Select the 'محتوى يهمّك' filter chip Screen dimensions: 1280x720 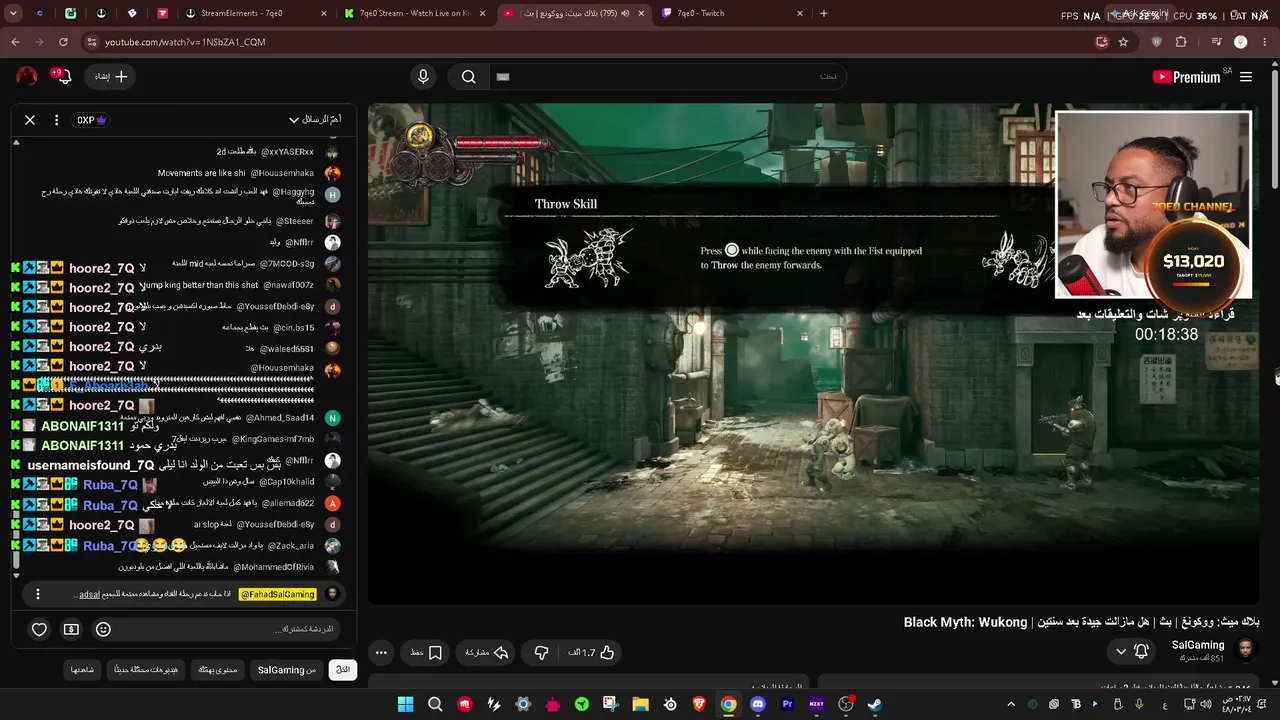click(217, 670)
